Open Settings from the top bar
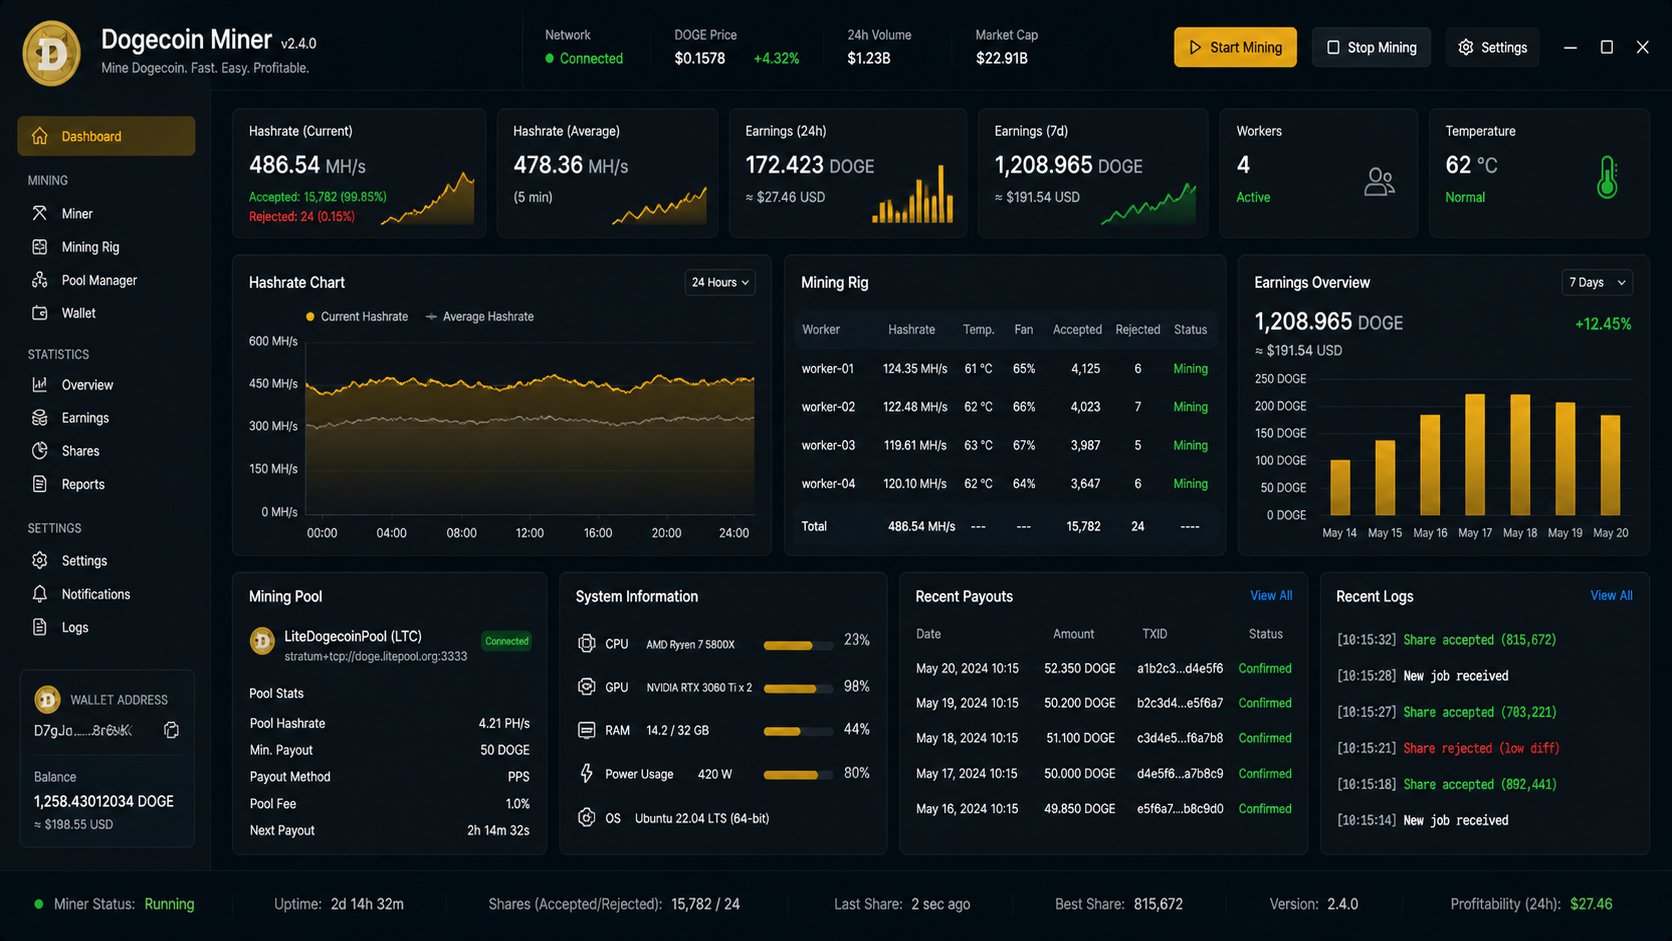1672x941 pixels. coord(1492,47)
